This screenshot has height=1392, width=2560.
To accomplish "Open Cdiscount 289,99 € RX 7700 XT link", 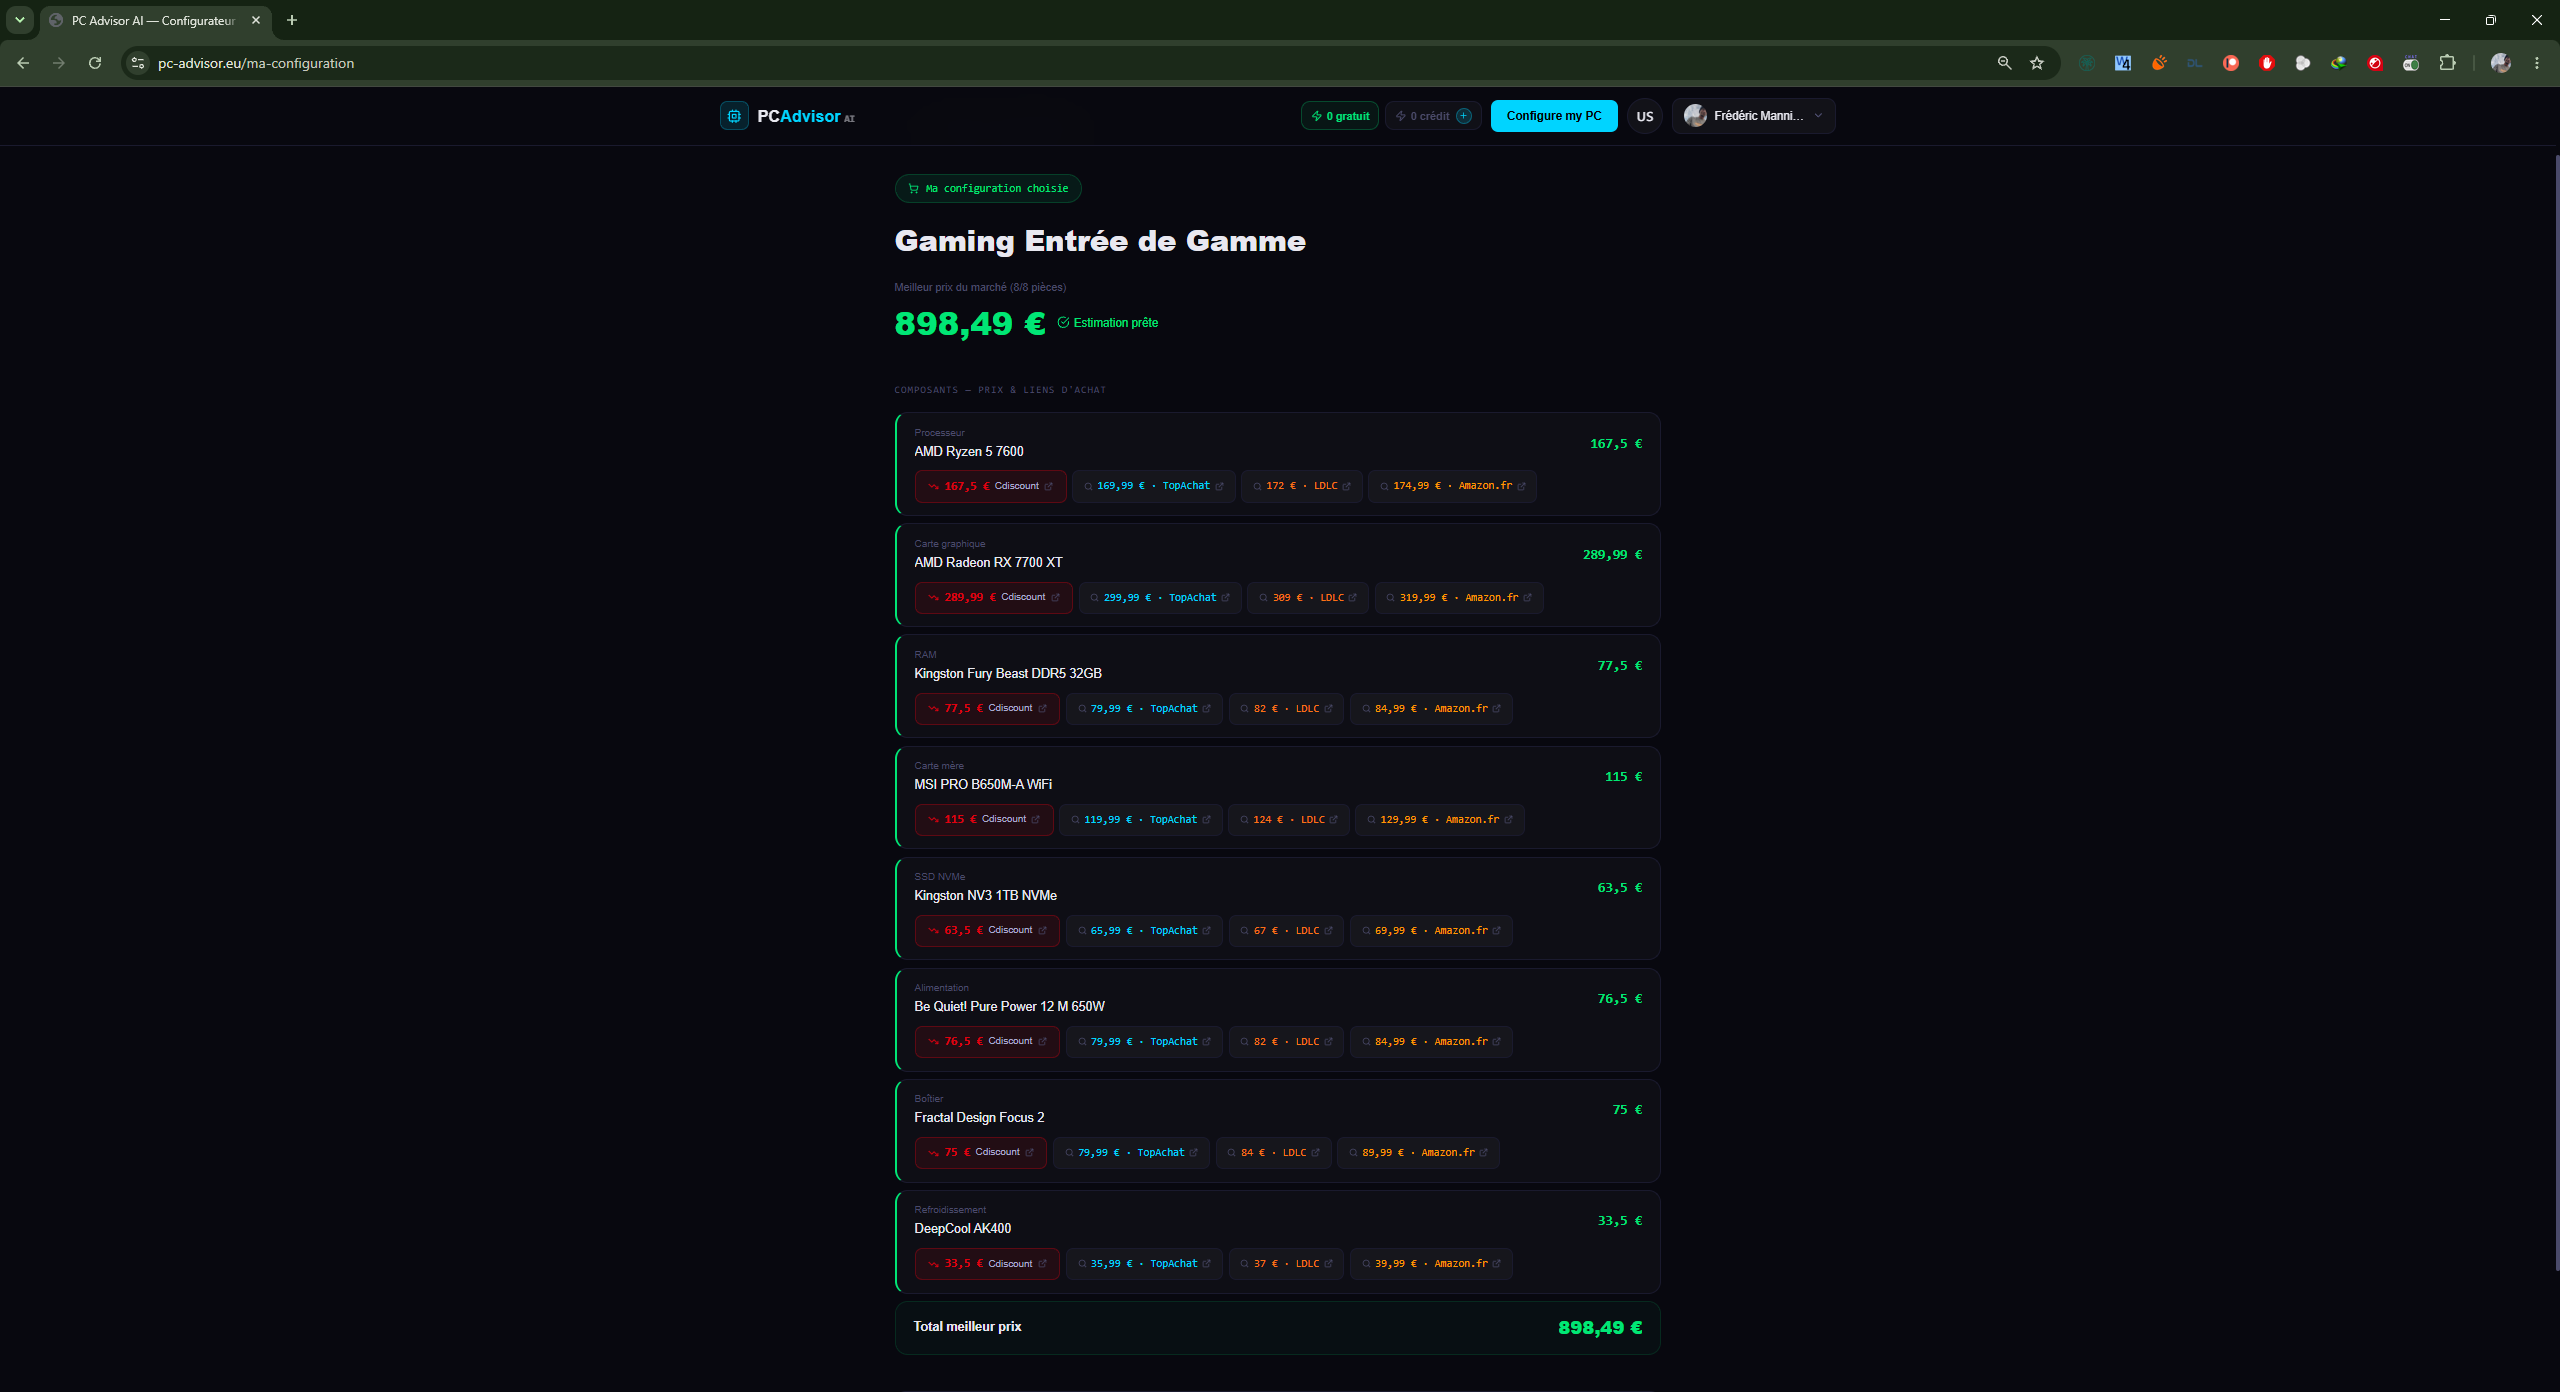I will [x=994, y=598].
